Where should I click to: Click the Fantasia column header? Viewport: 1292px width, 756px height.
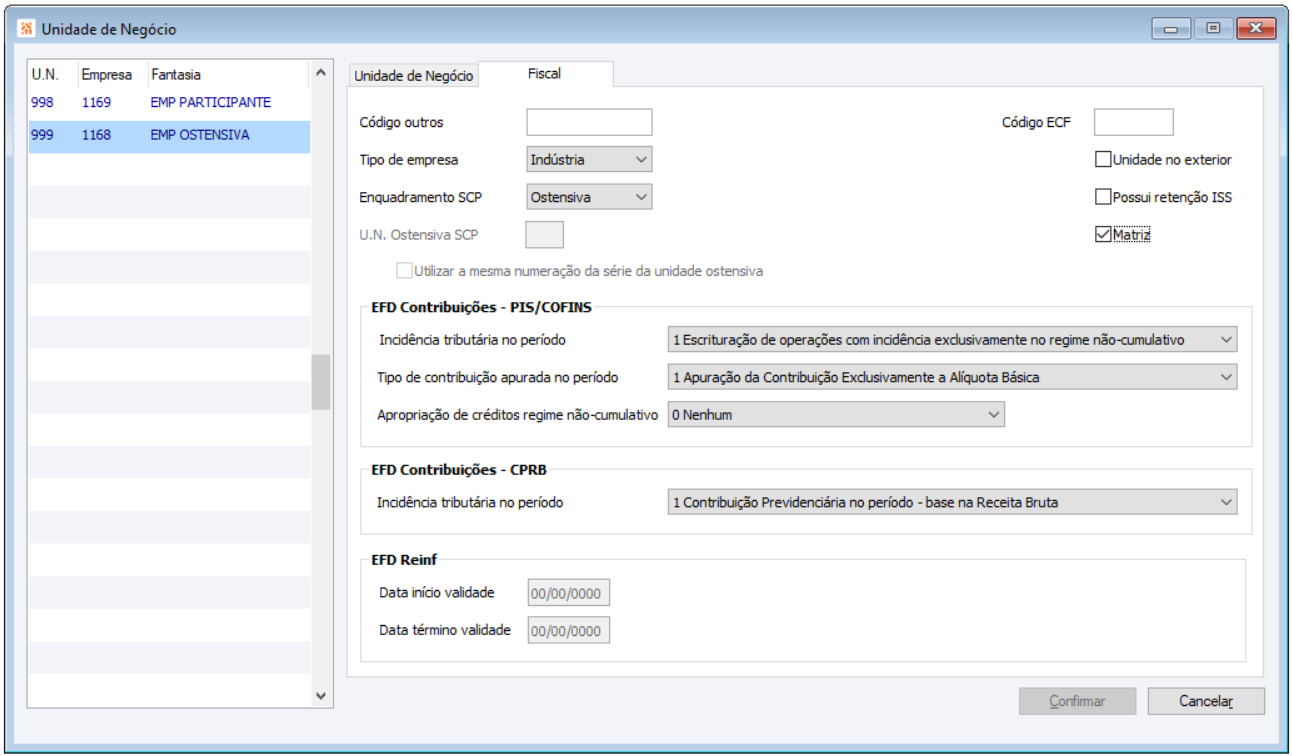click(228, 74)
